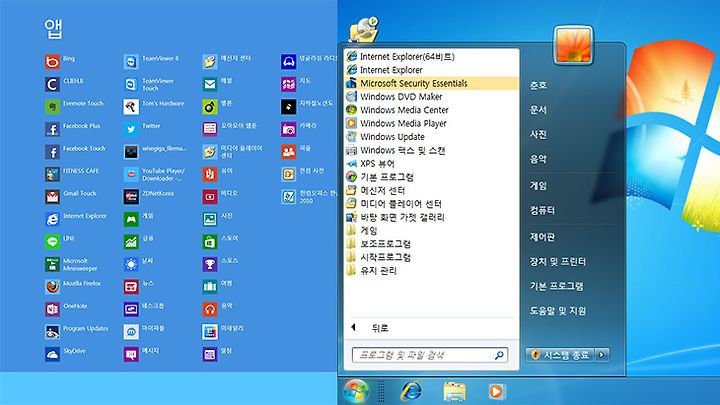Expand the shutdown options arrow
Image resolution: width=720 pixels, height=405 pixels.
coord(602,354)
